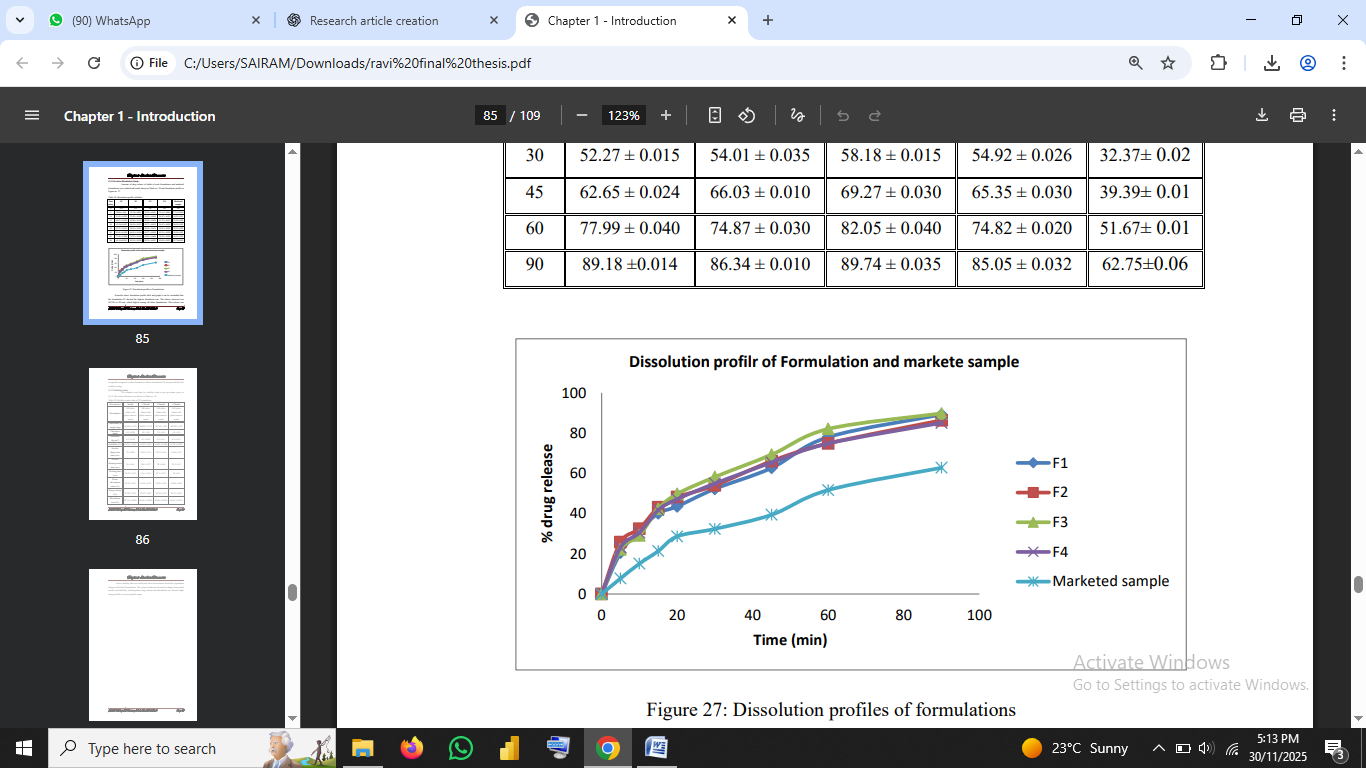
Task: Toggle the PDF sidebar menu icon
Action: [x=32, y=115]
